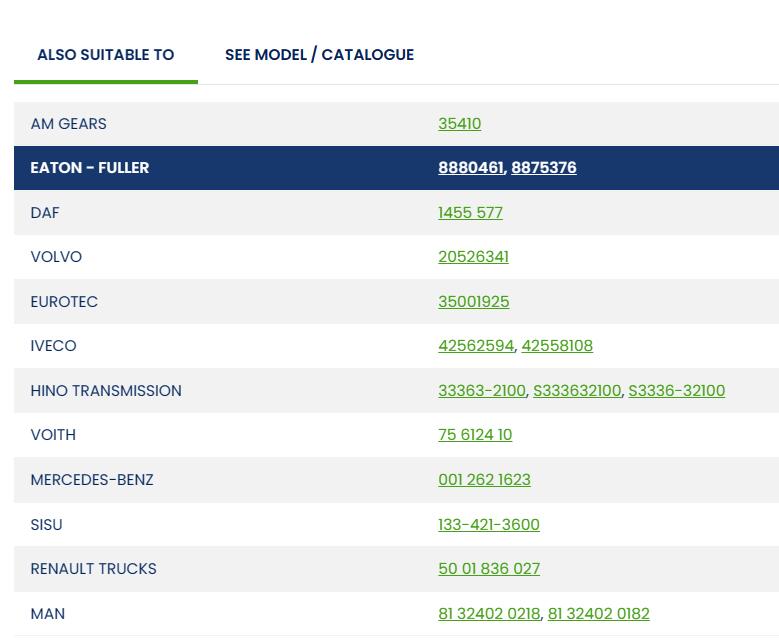Screen dimensions: 779x642
Task: Open Volvo reference 20526341
Action: click(x=473, y=257)
